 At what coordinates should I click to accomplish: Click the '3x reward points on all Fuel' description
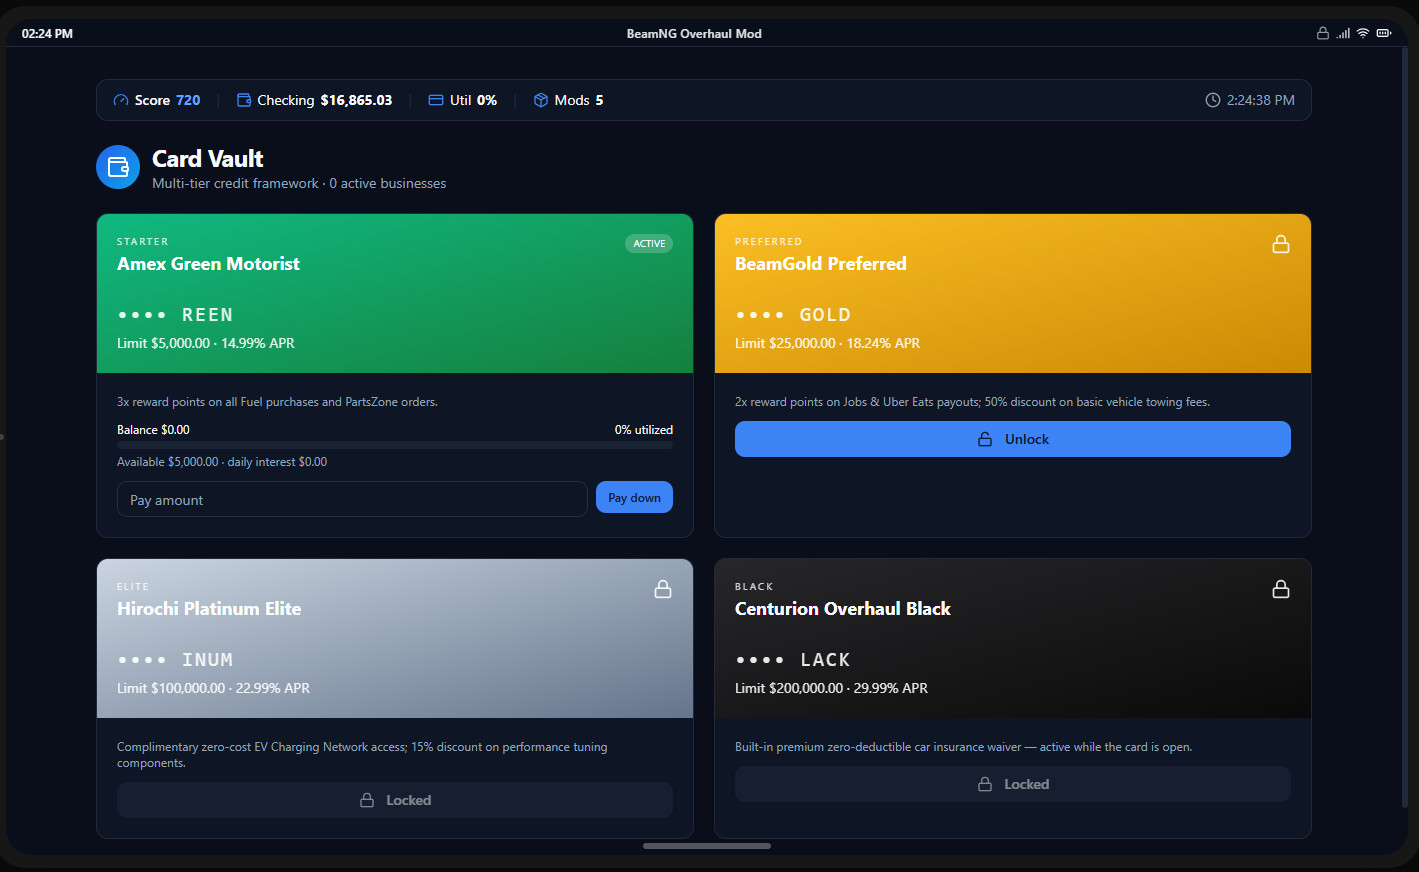click(277, 402)
